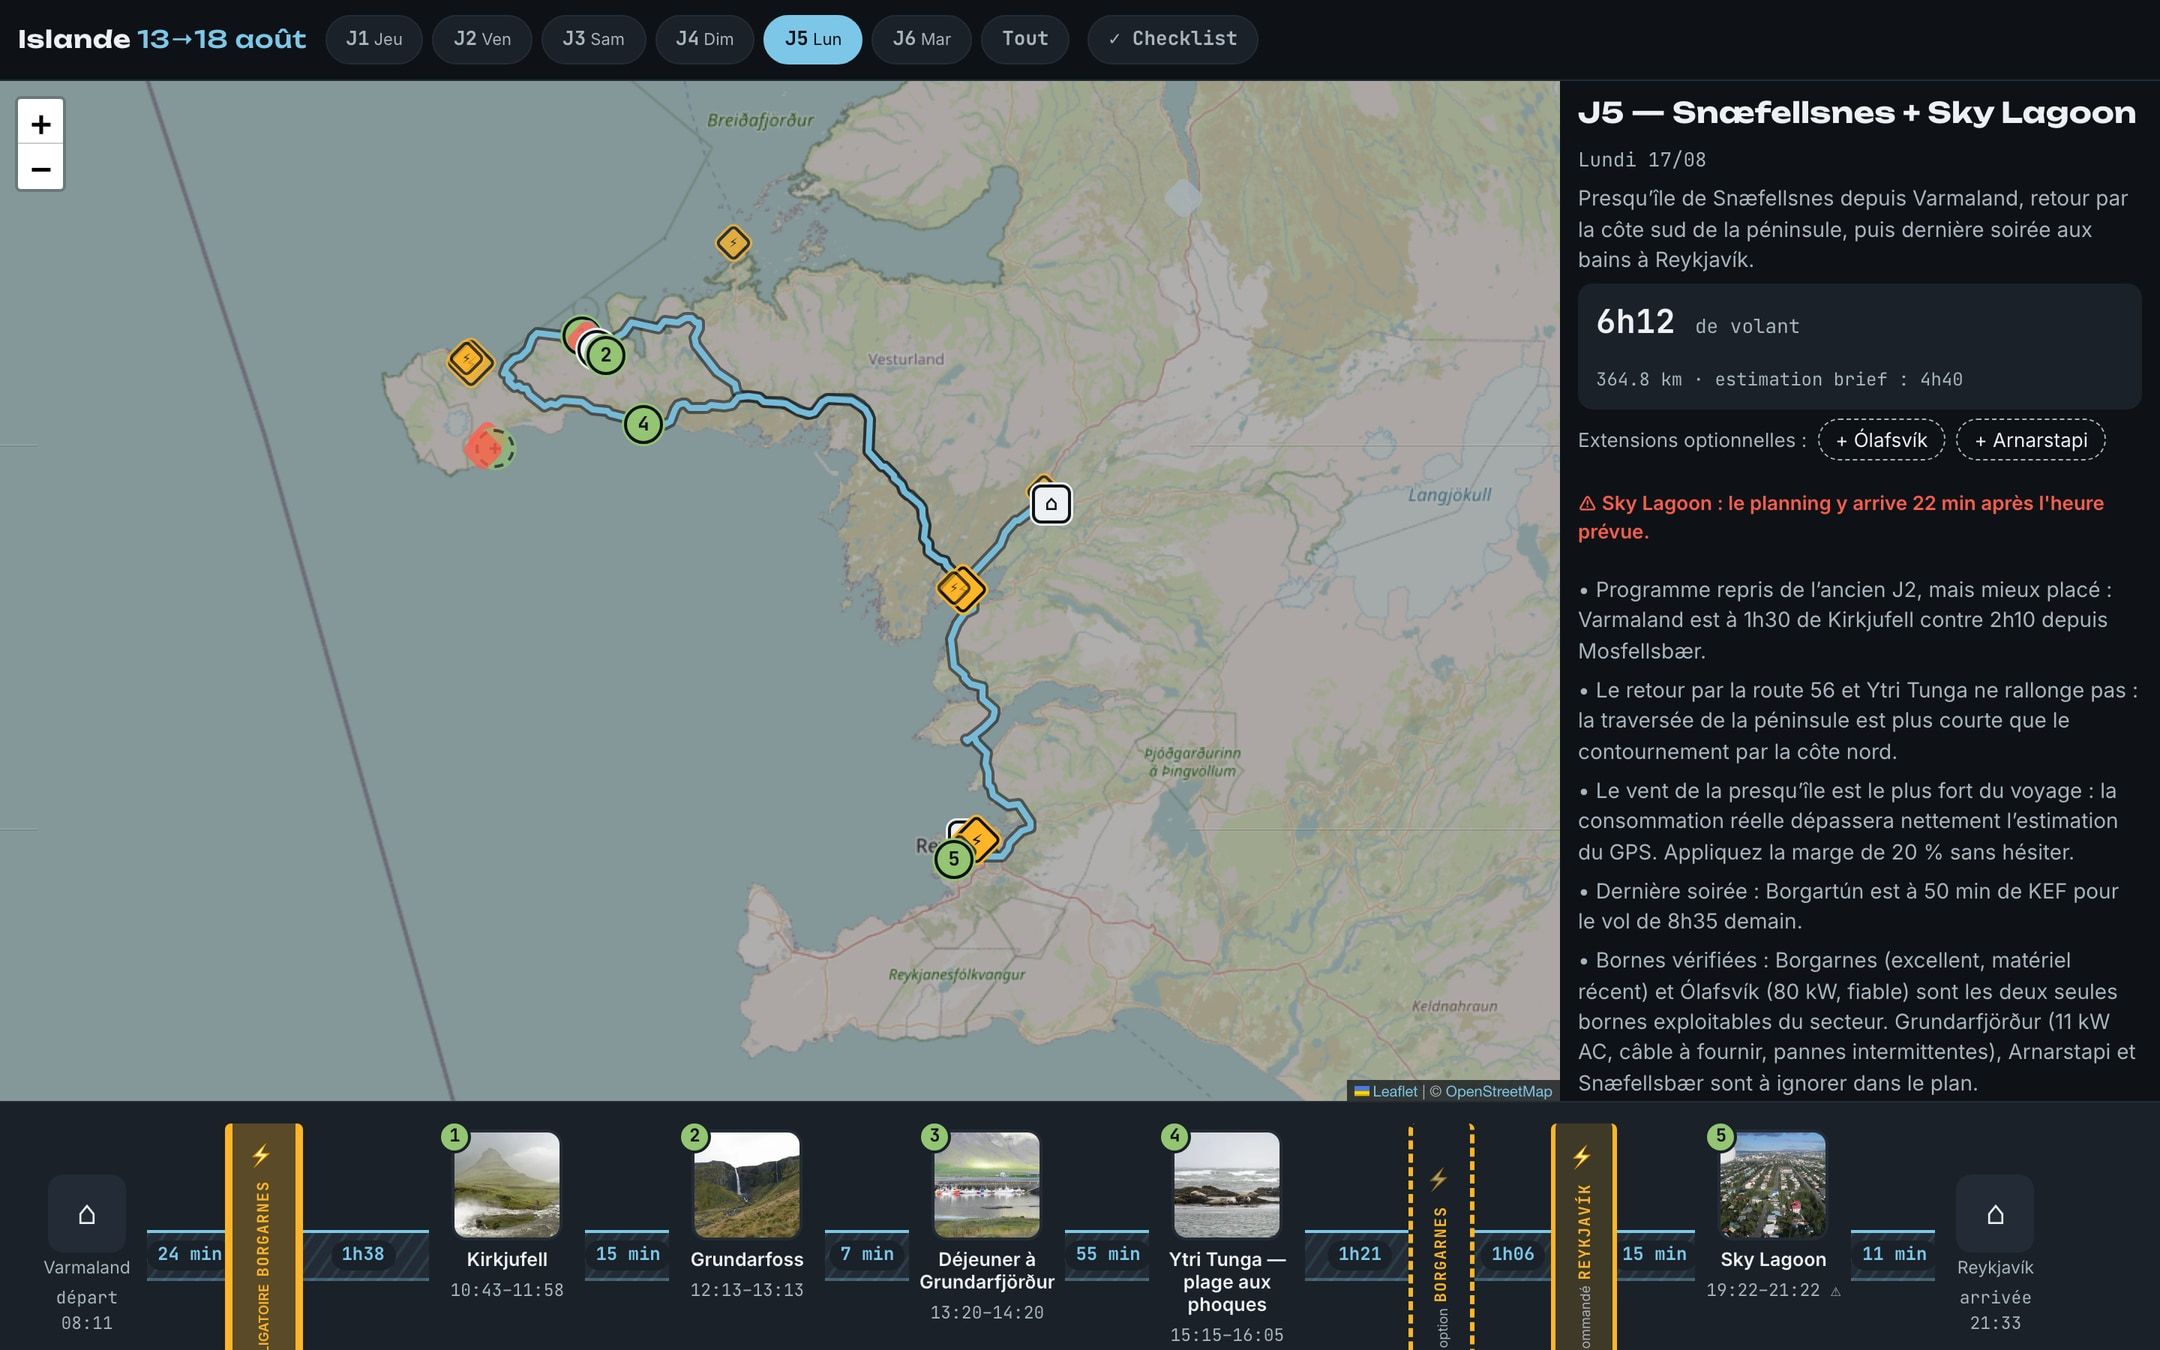Viewport: 2160px width, 1350px height.
Task: Click the 1h21 drive segment
Action: 1359,1254
